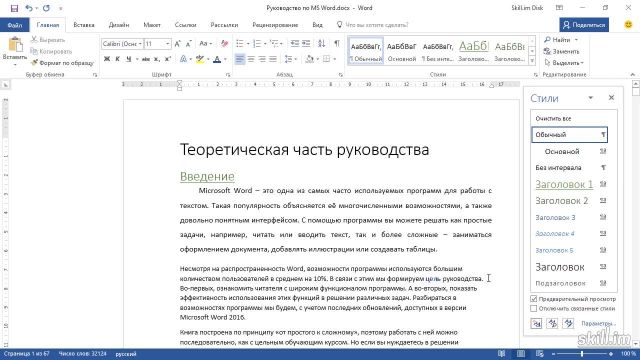Sort the selected text

click(x=322, y=44)
